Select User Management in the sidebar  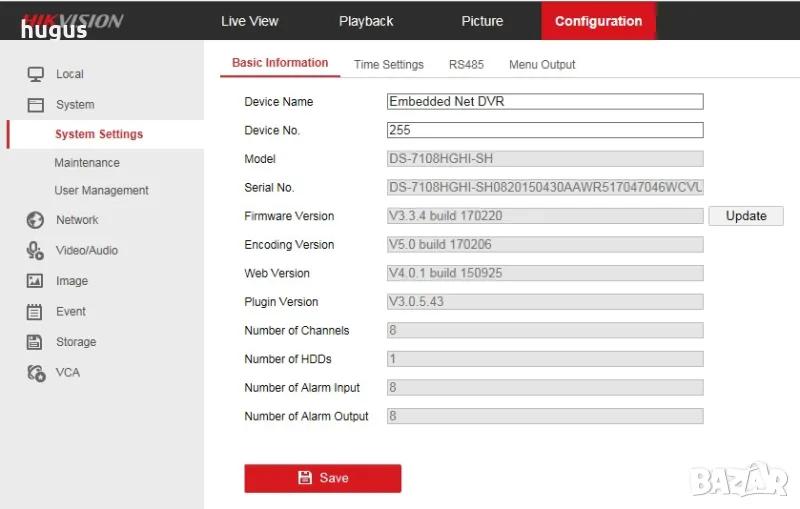[x=101, y=191]
